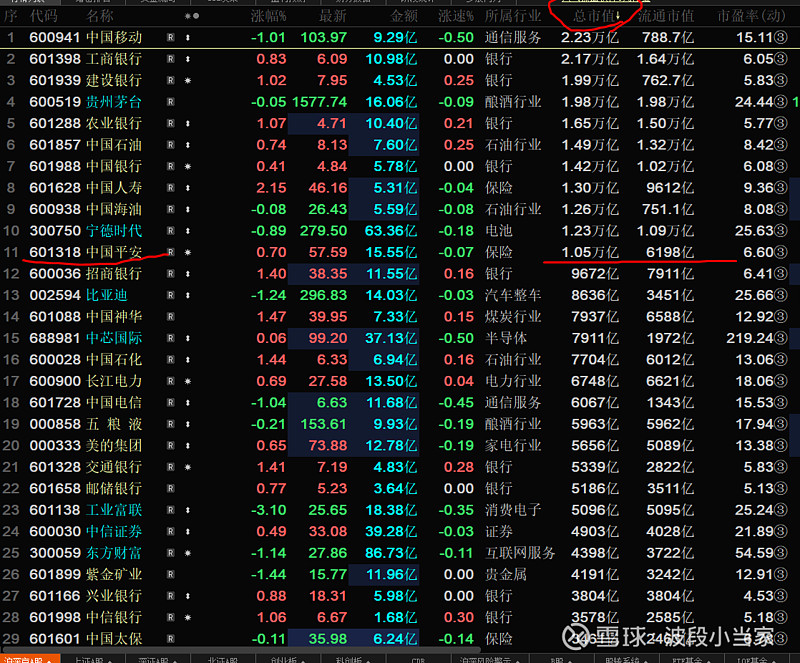
Task: Click the marker icons in the header row
Action: coord(192,16)
